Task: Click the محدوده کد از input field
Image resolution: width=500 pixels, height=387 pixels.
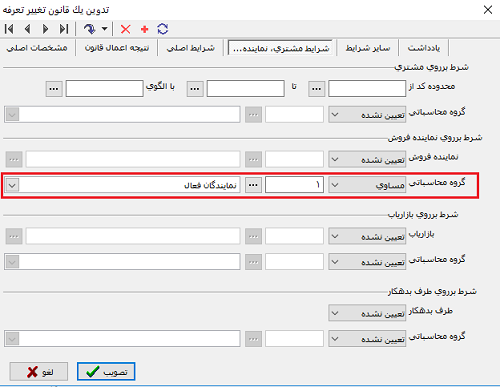Action: point(367,89)
